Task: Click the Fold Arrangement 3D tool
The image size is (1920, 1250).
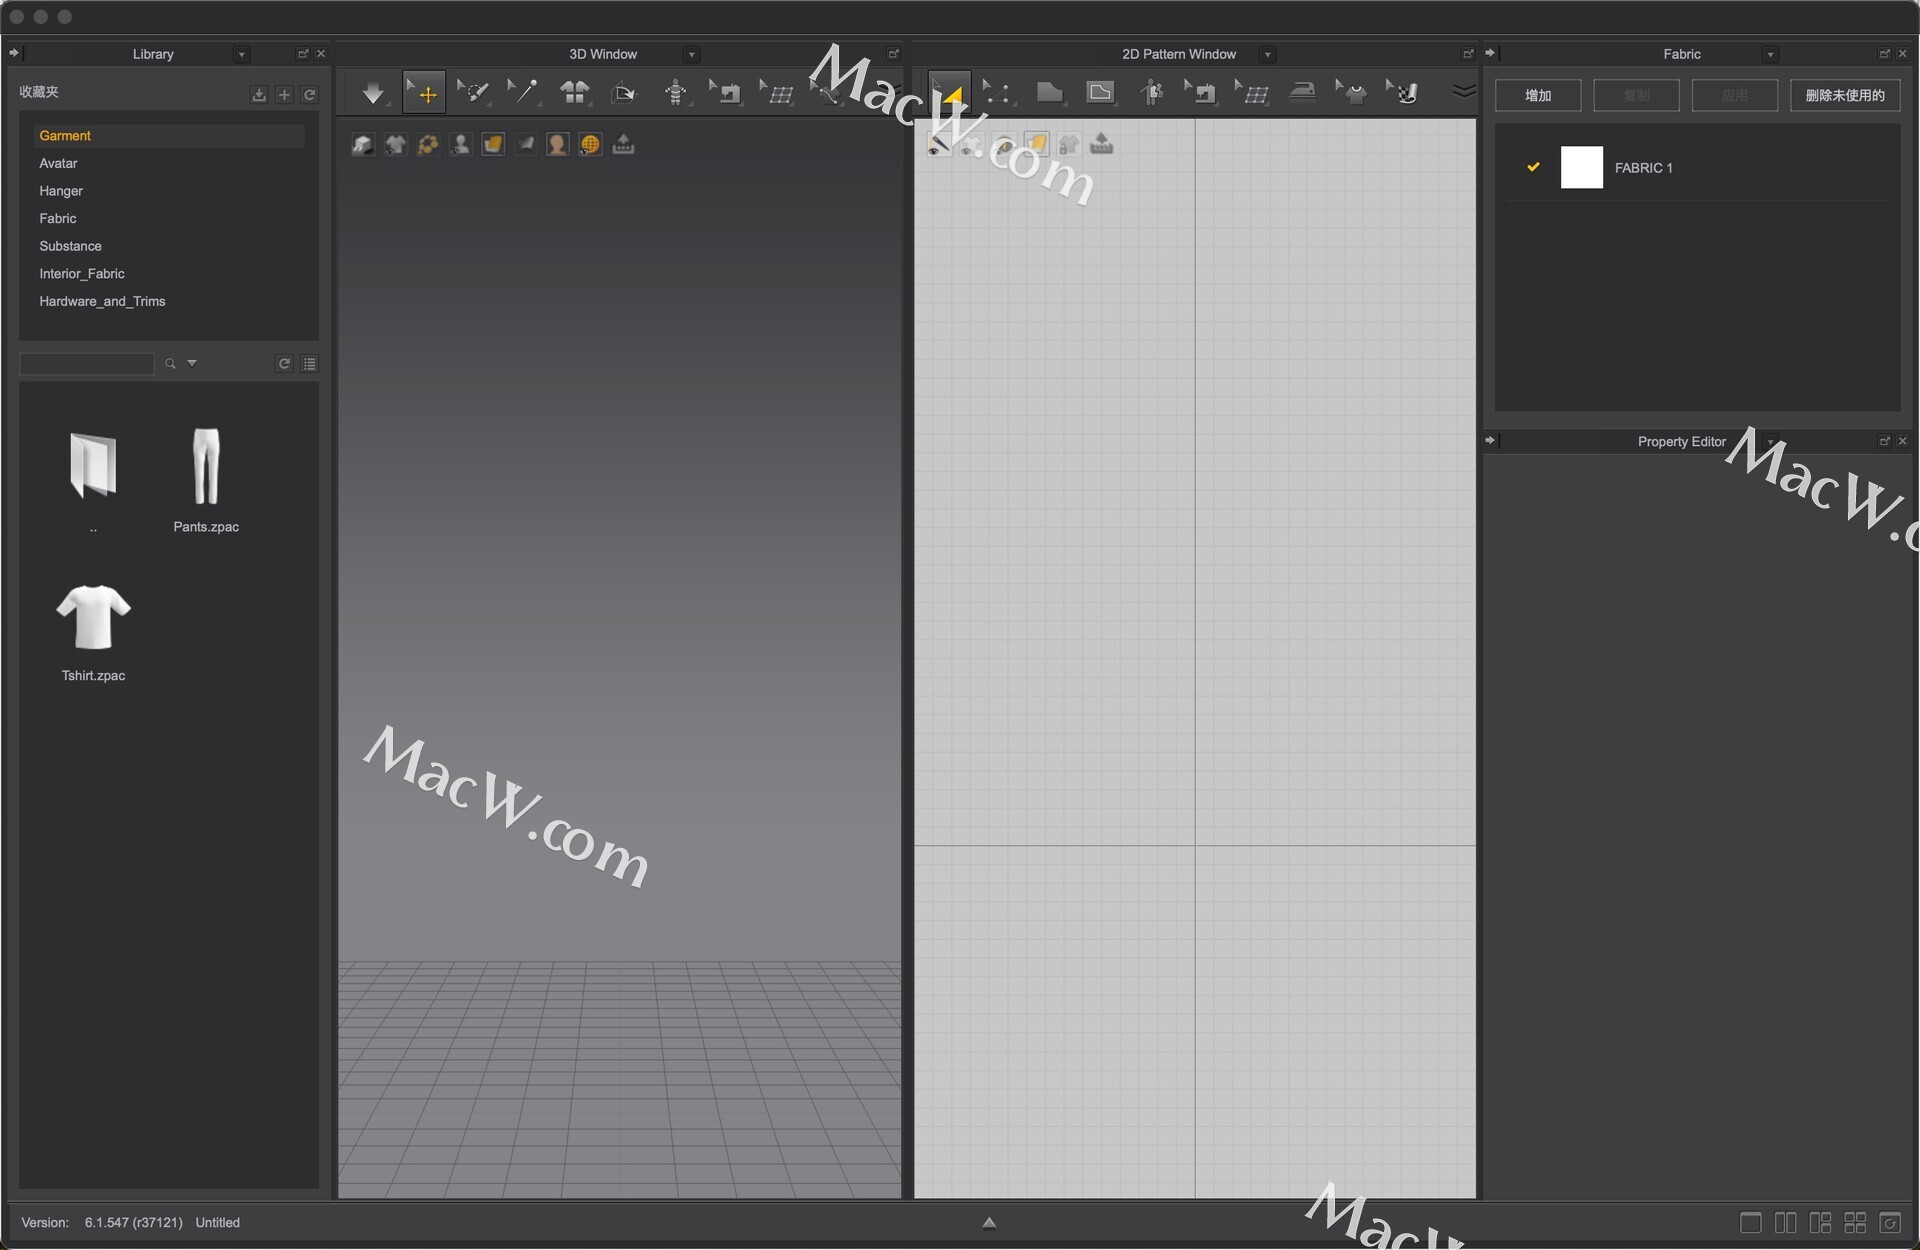Action: click(x=624, y=93)
